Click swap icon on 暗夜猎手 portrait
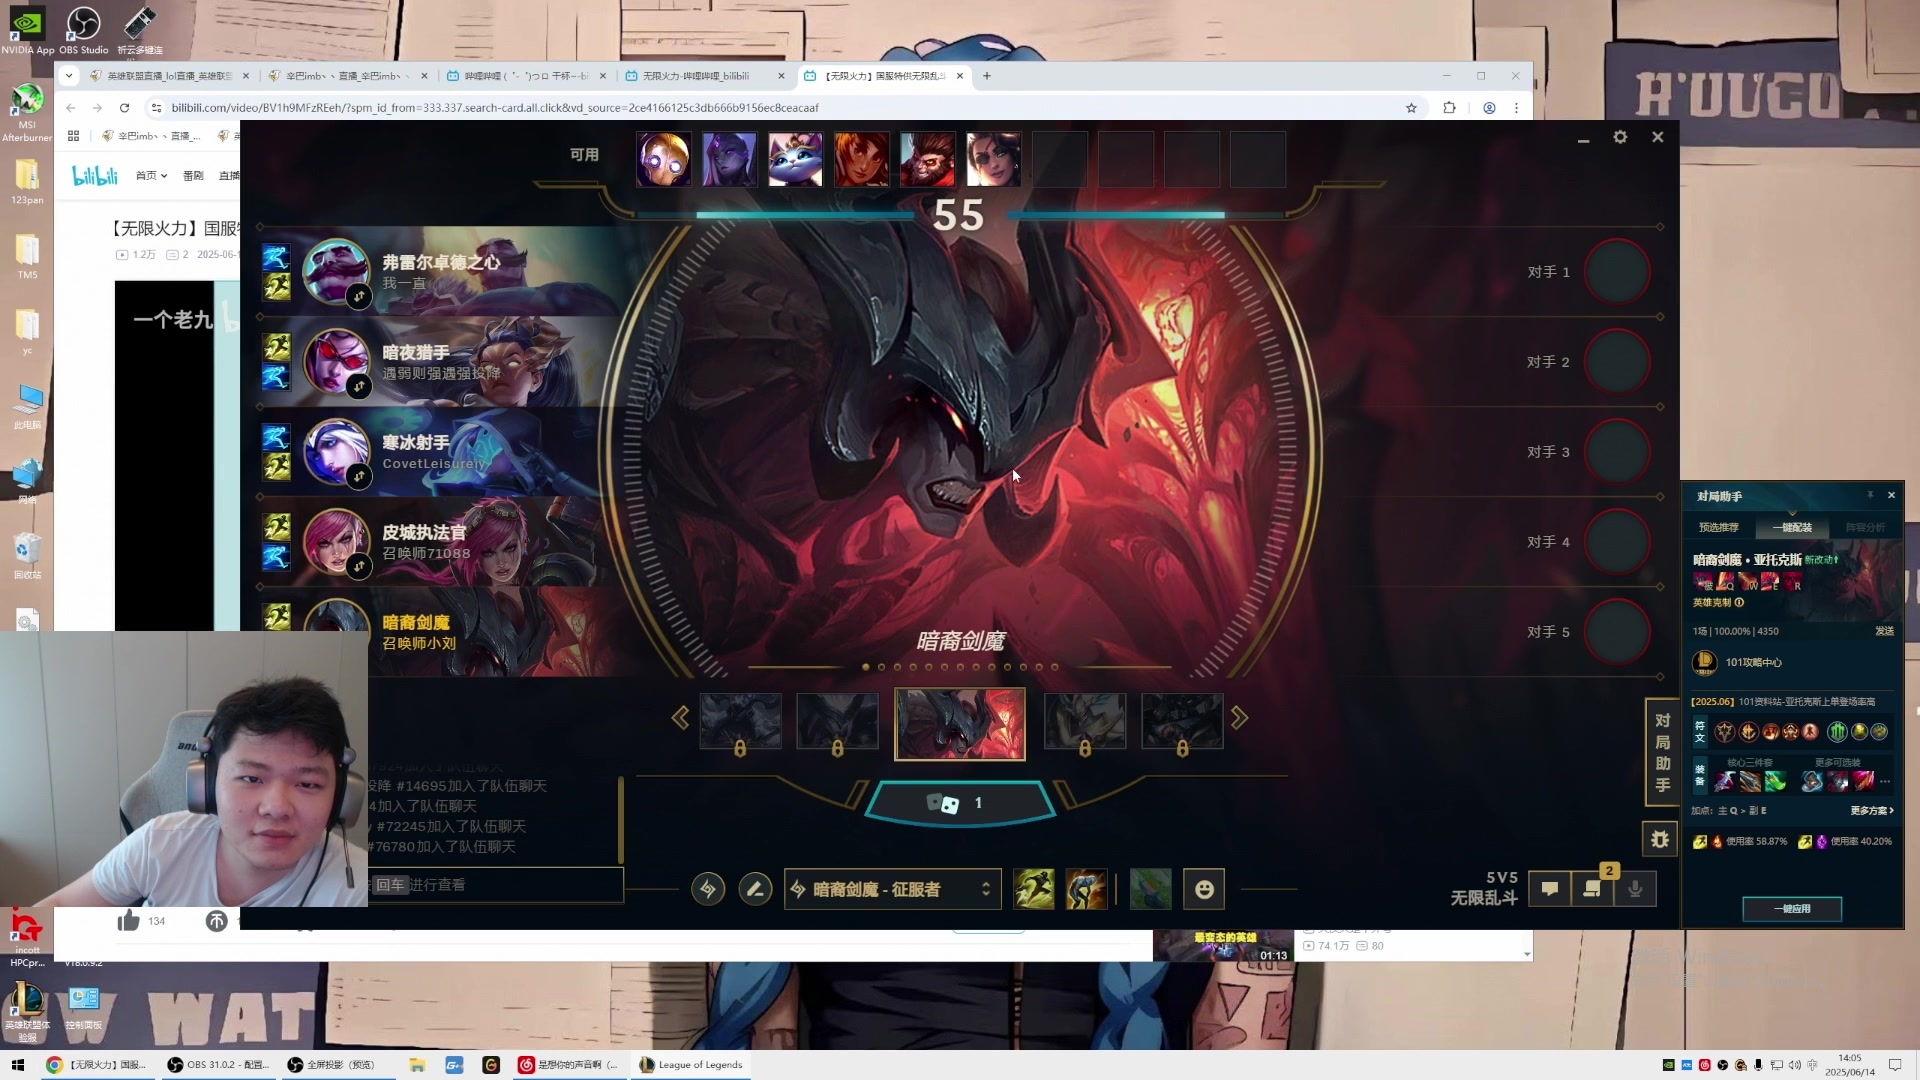The image size is (1920, 1080). (359, 386)
